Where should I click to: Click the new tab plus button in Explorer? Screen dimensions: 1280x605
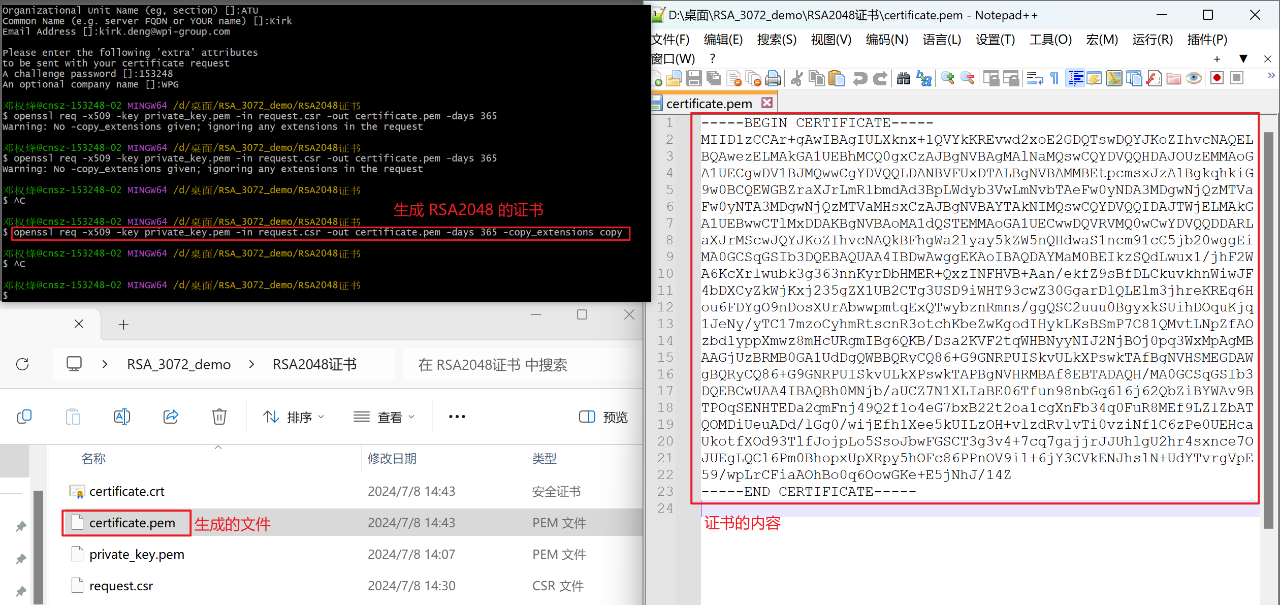click(x=122, y=323)
